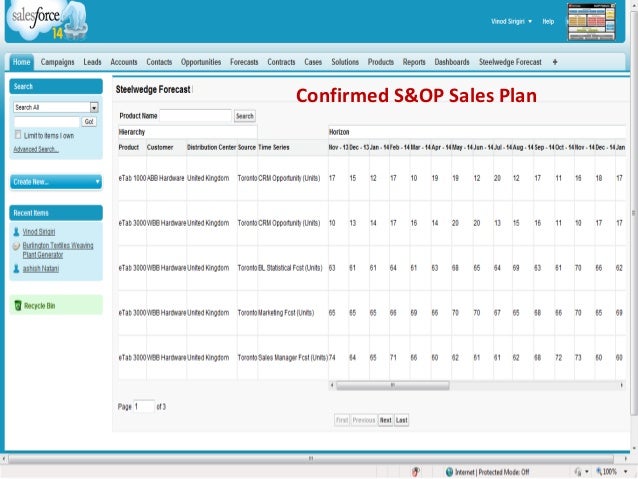Click the Protected Mode: Off status text
The height and width of the screenshot is (479, 638).
pos(504,472)
